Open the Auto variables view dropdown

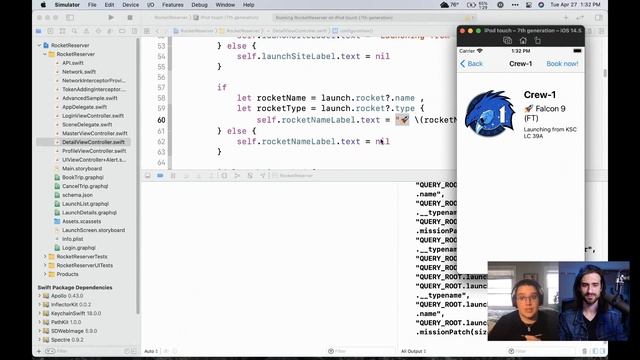[x=151, y=351]
